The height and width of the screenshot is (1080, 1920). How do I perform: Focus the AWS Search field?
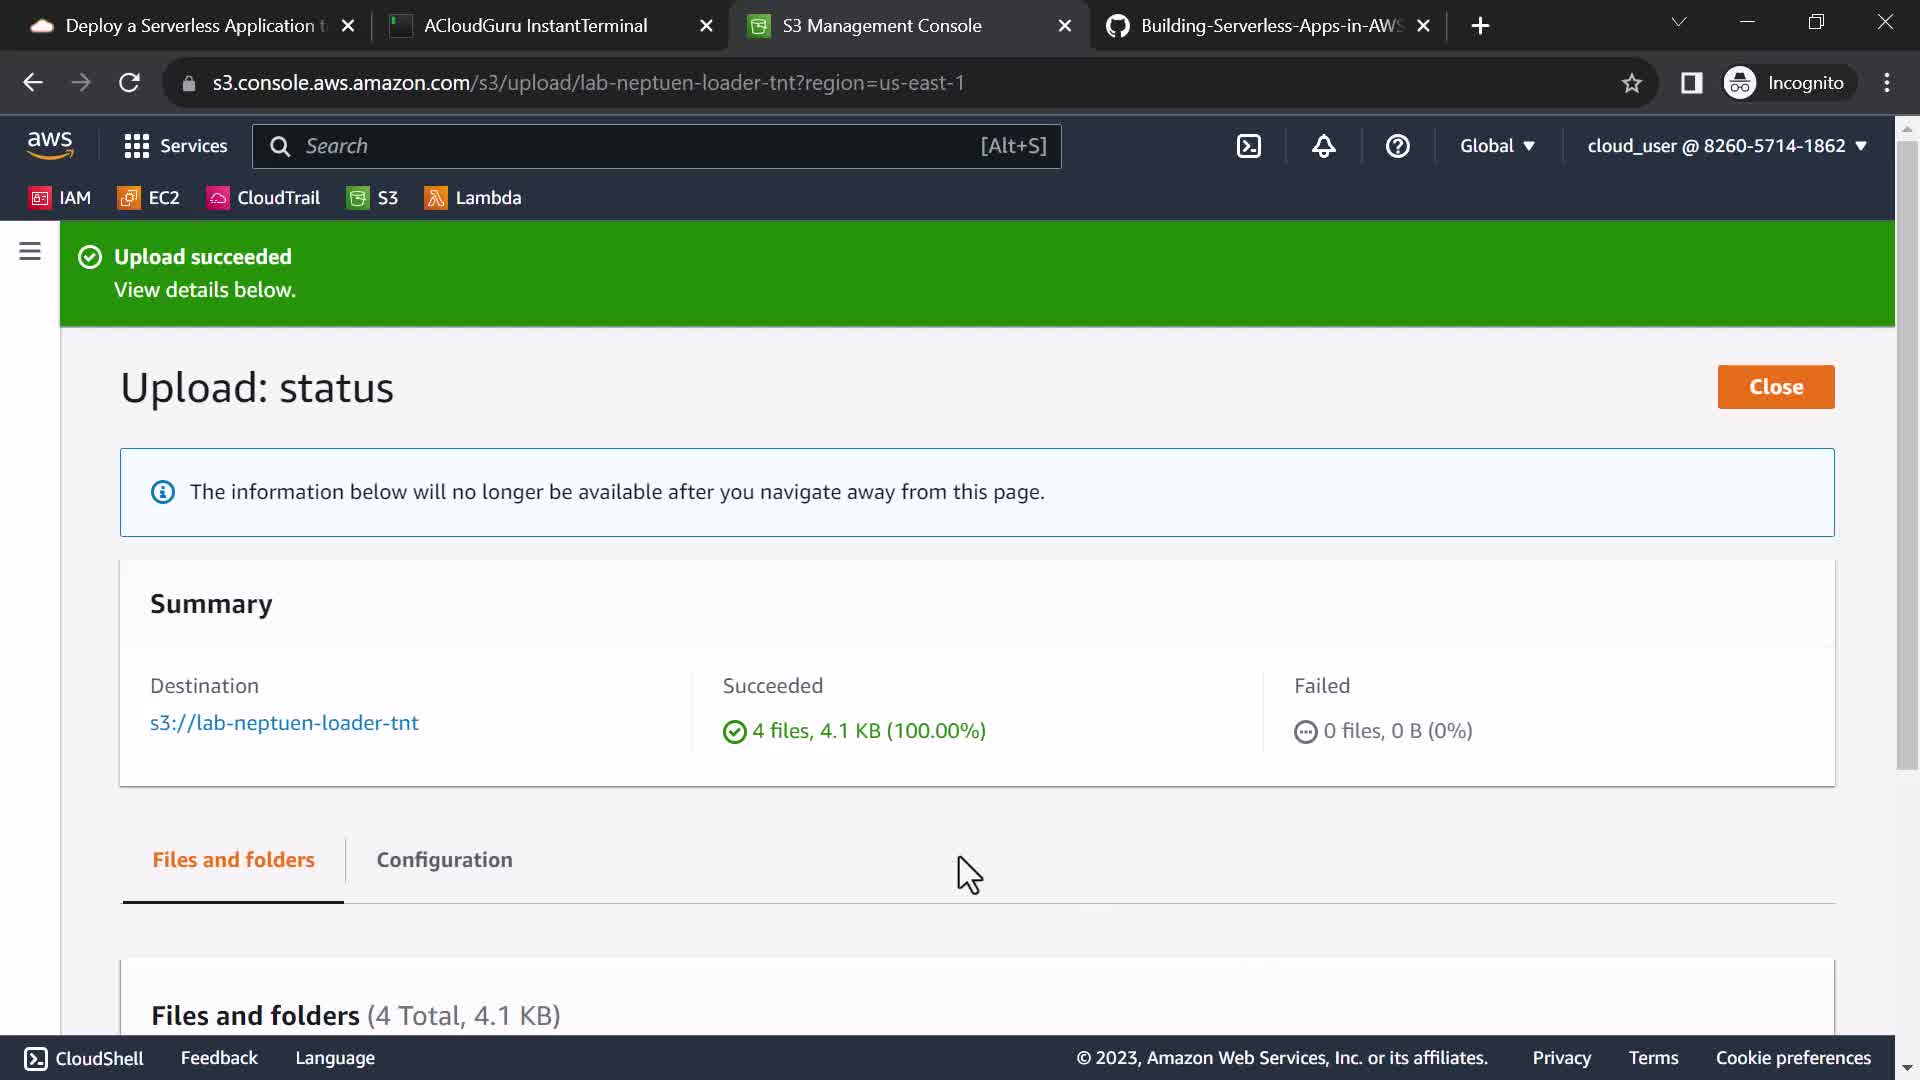(640, 146)
